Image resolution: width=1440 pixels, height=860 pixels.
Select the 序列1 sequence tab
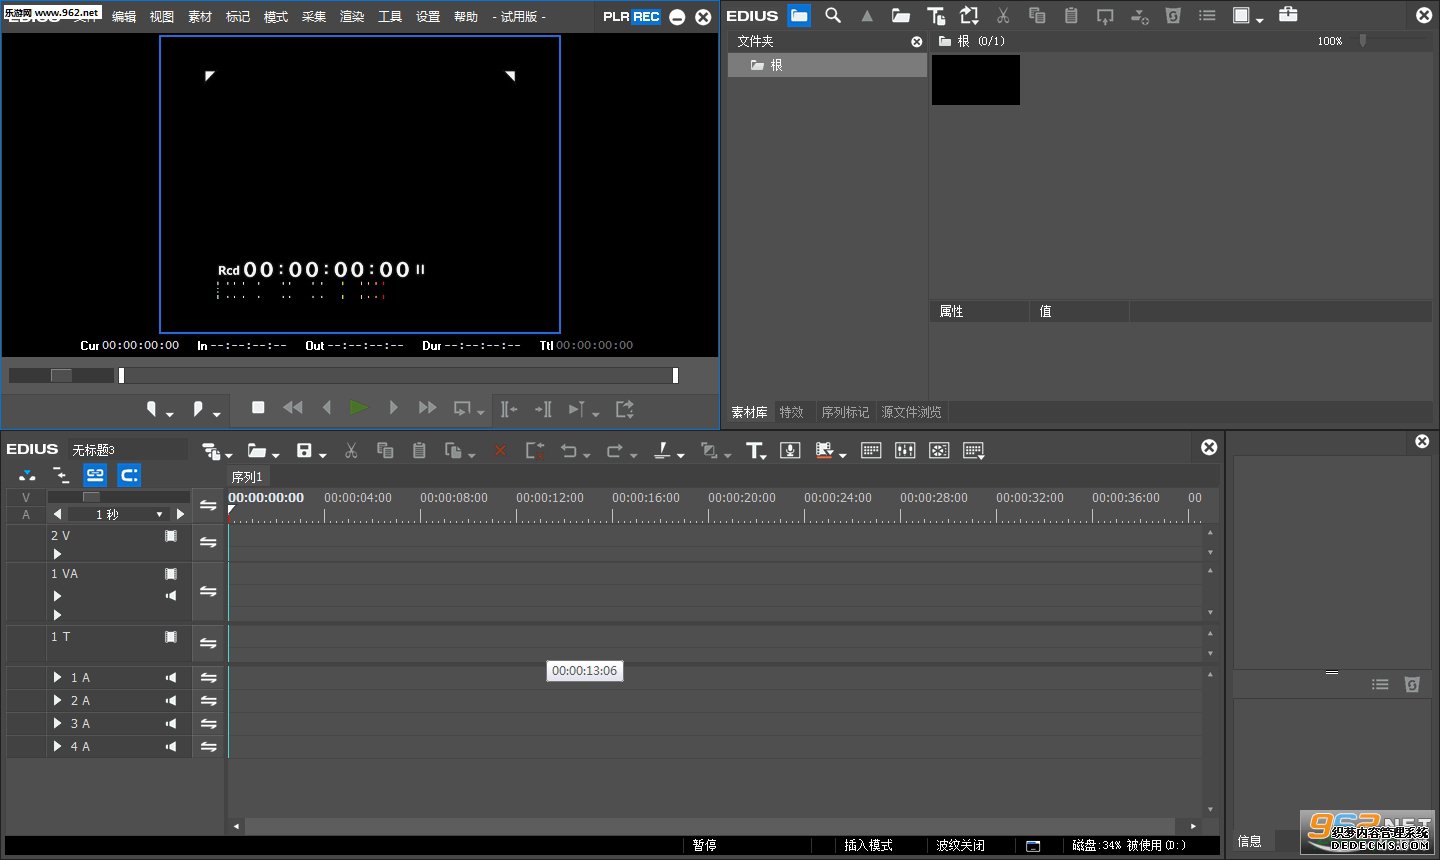[x=246, y=477]
